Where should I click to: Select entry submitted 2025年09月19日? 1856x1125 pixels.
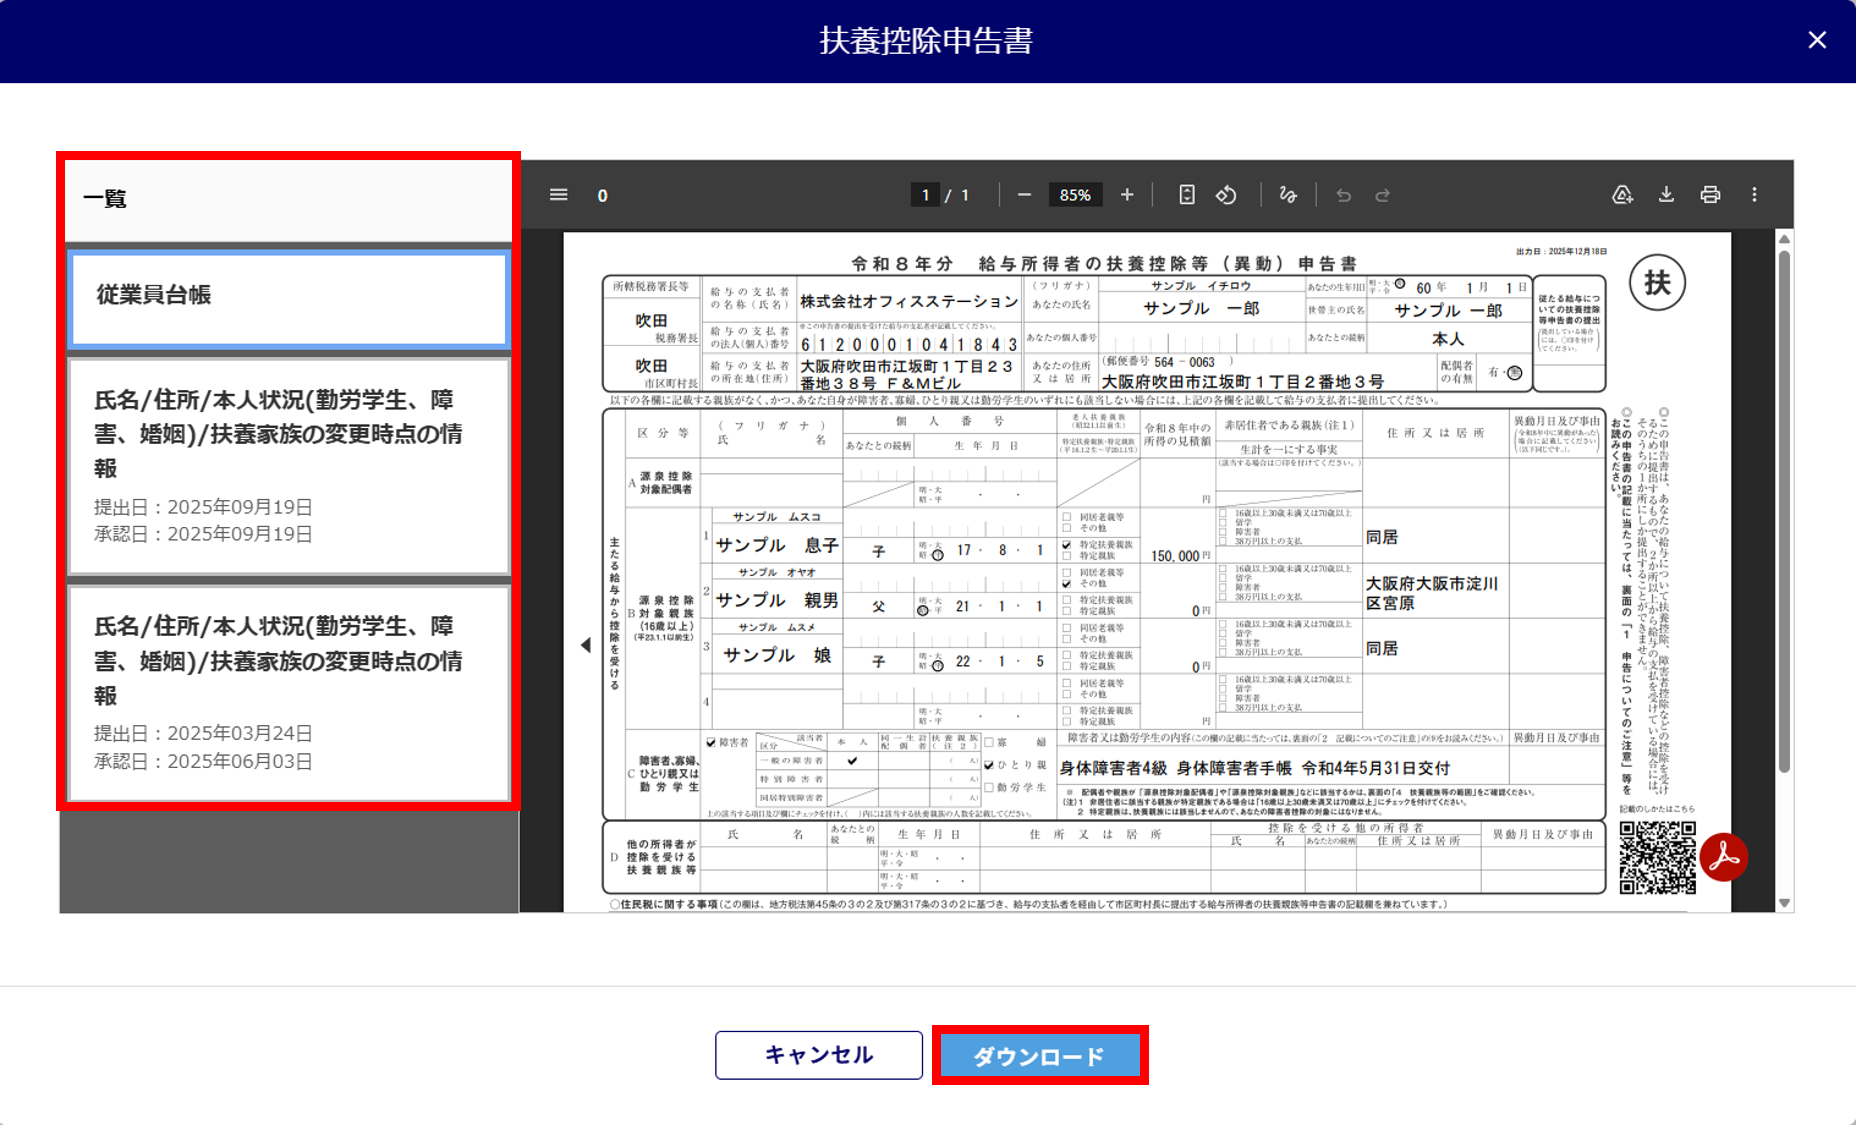[289, 466]
